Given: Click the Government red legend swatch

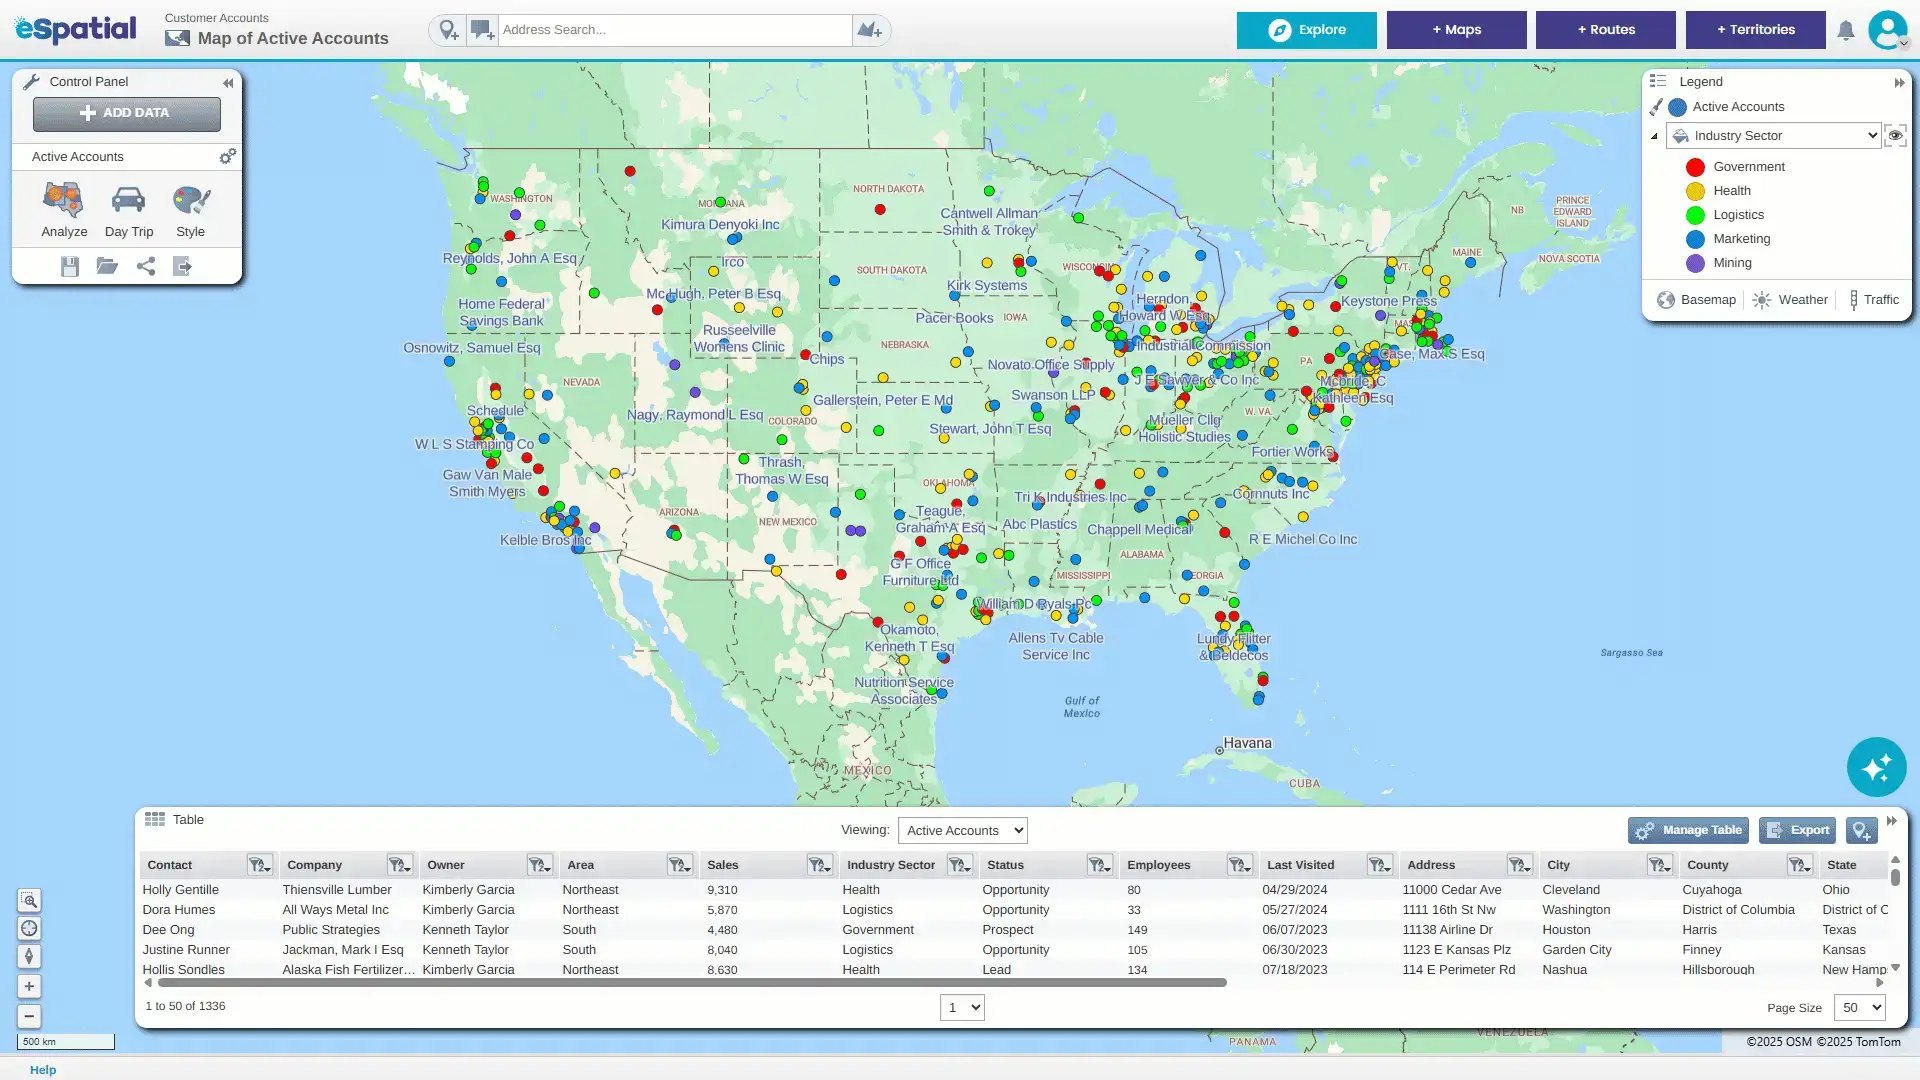Looking at the screenshot, I should pyautogui.click(x=1695, y=167).
